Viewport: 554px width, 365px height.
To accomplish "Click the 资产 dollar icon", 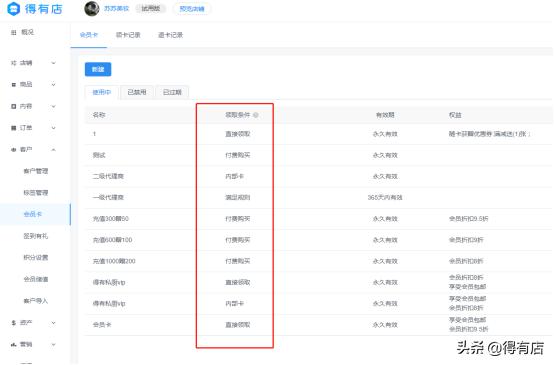I will coord(14,323).
